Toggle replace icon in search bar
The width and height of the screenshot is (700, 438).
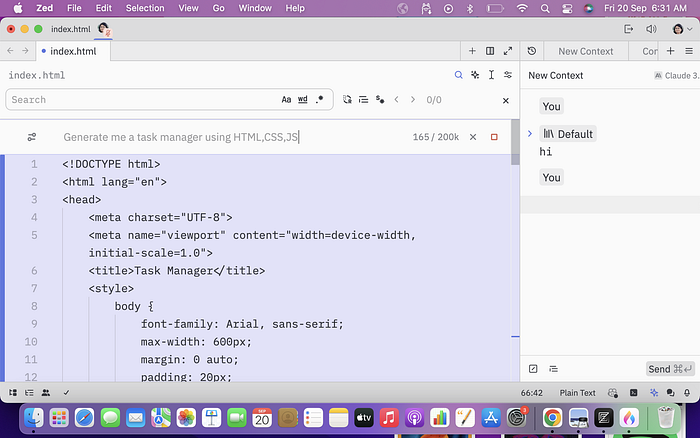[347, 100]
